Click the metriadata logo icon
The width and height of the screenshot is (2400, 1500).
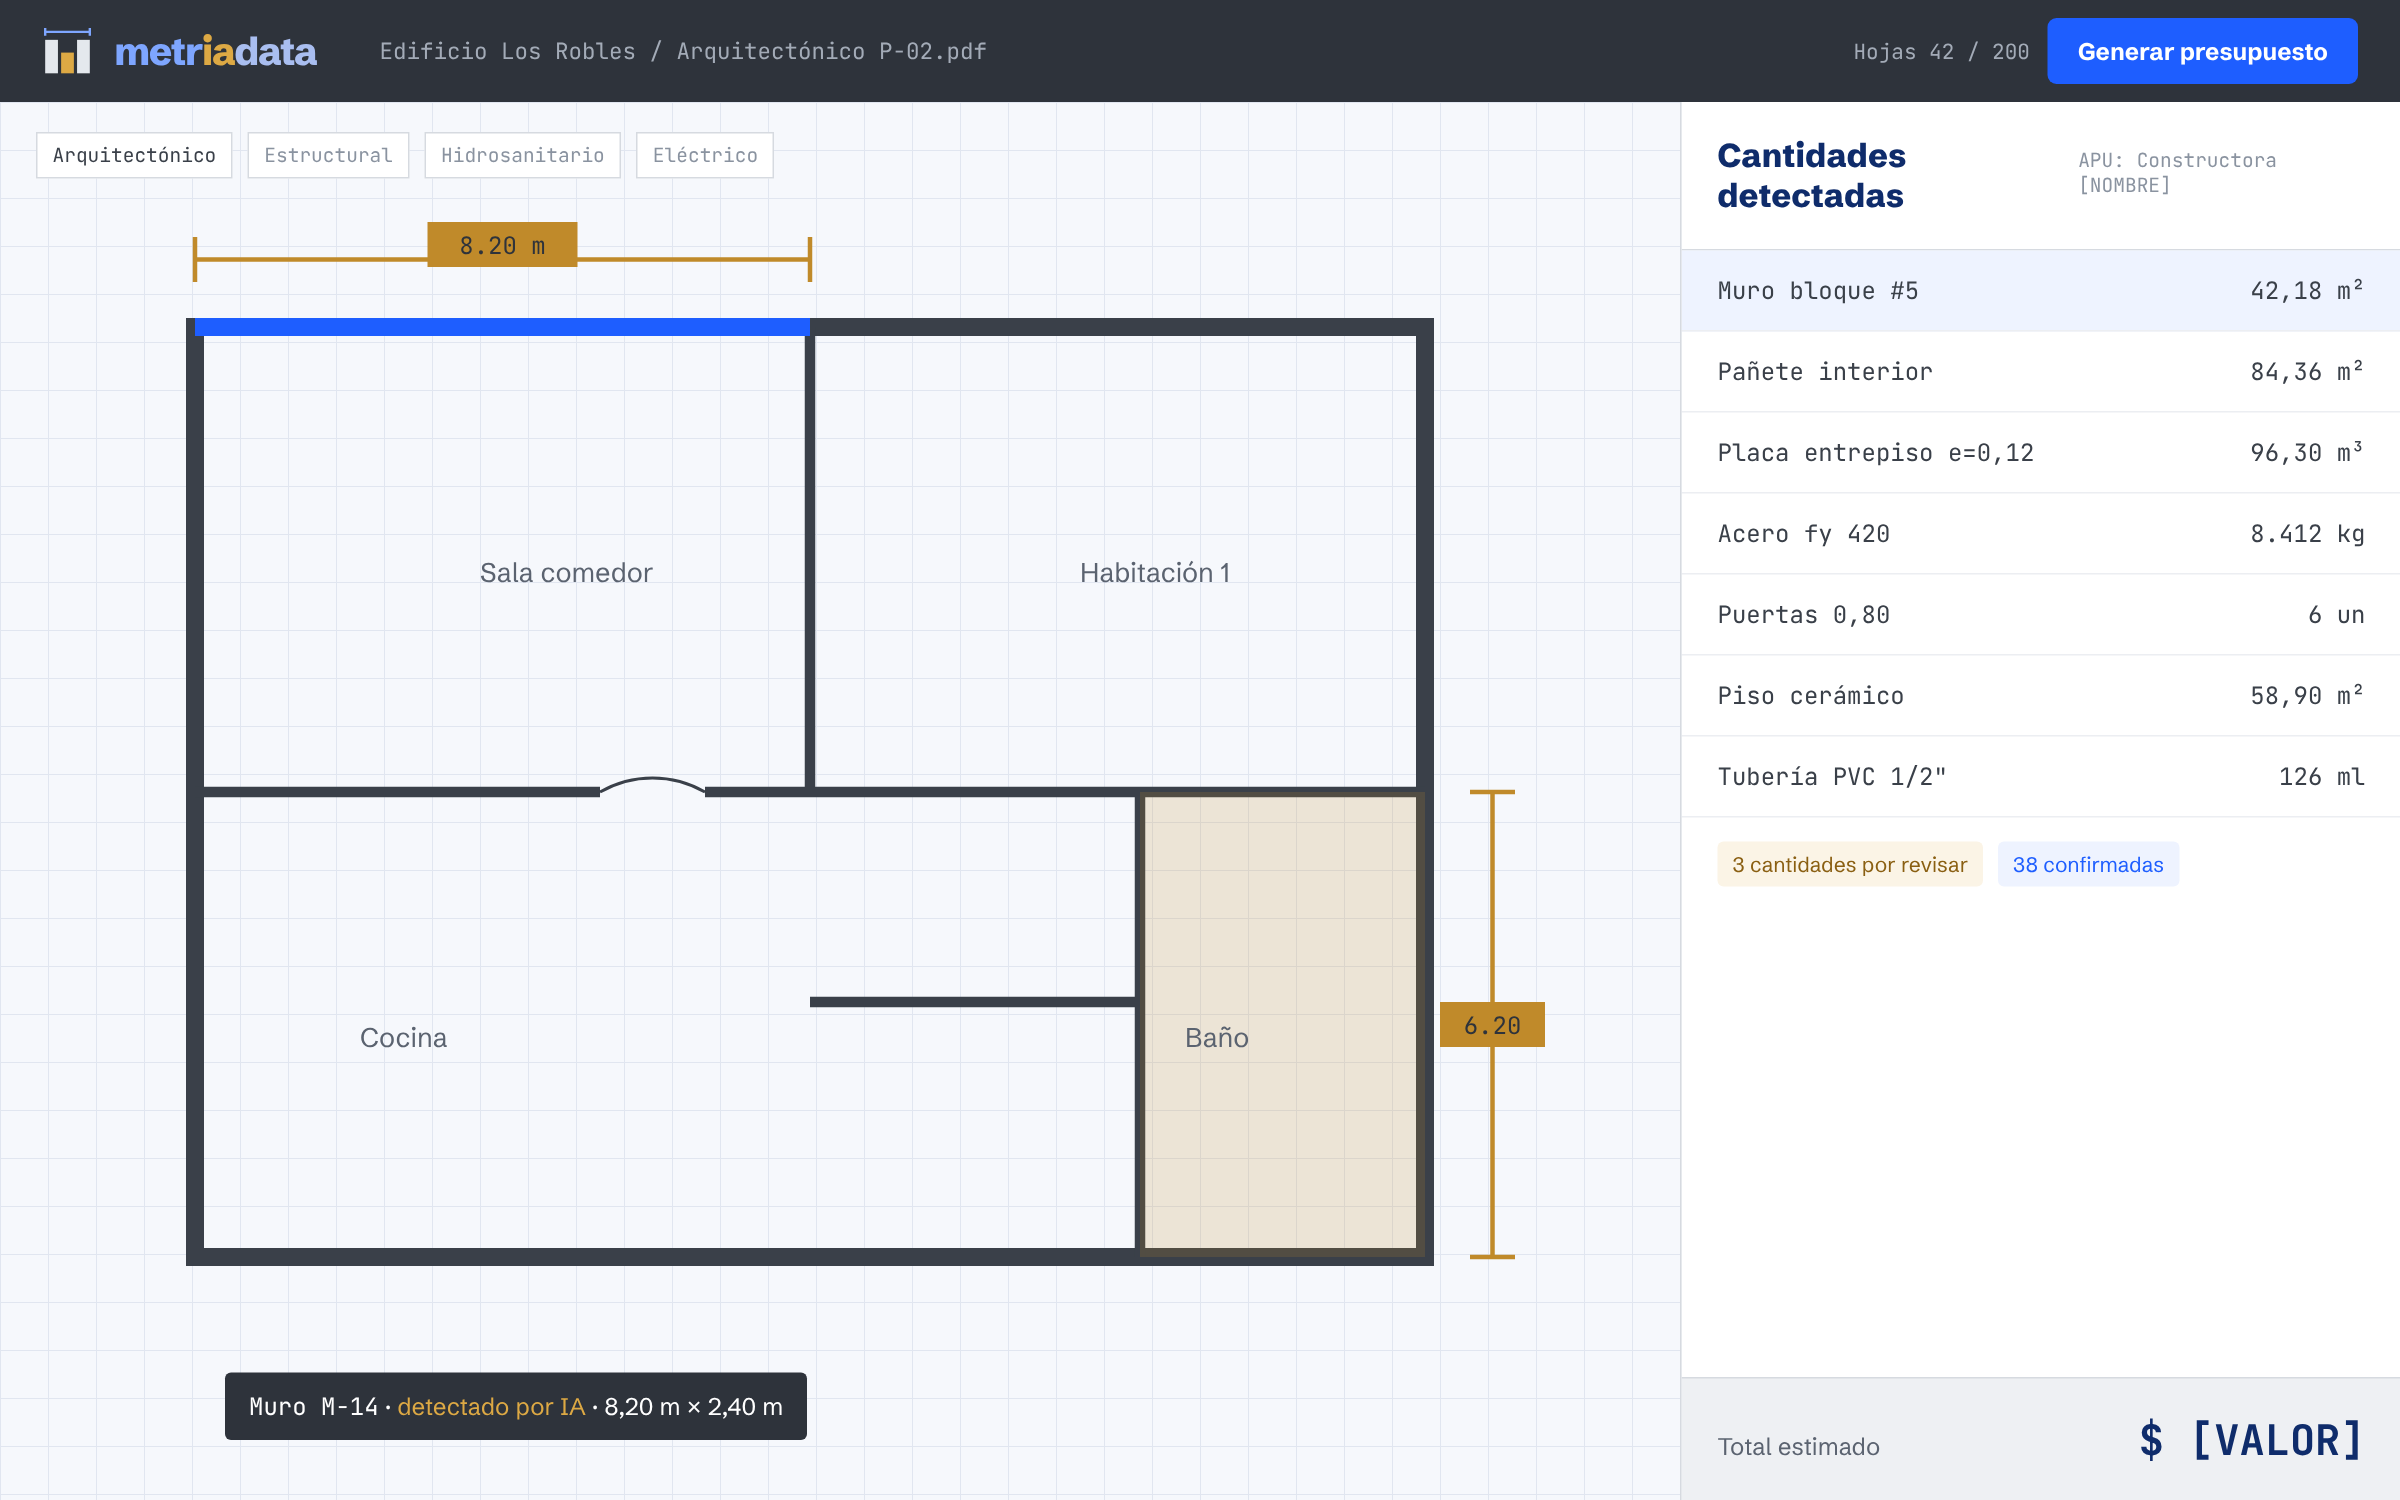point(68,51)
